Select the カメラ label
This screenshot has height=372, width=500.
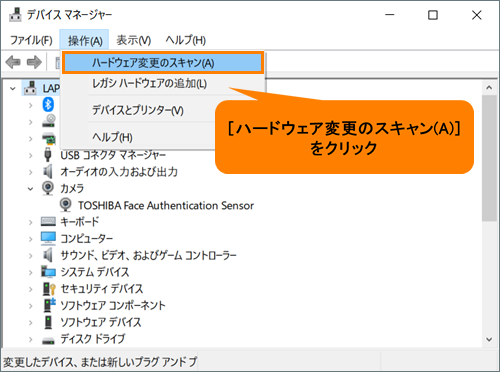[72, 188]
